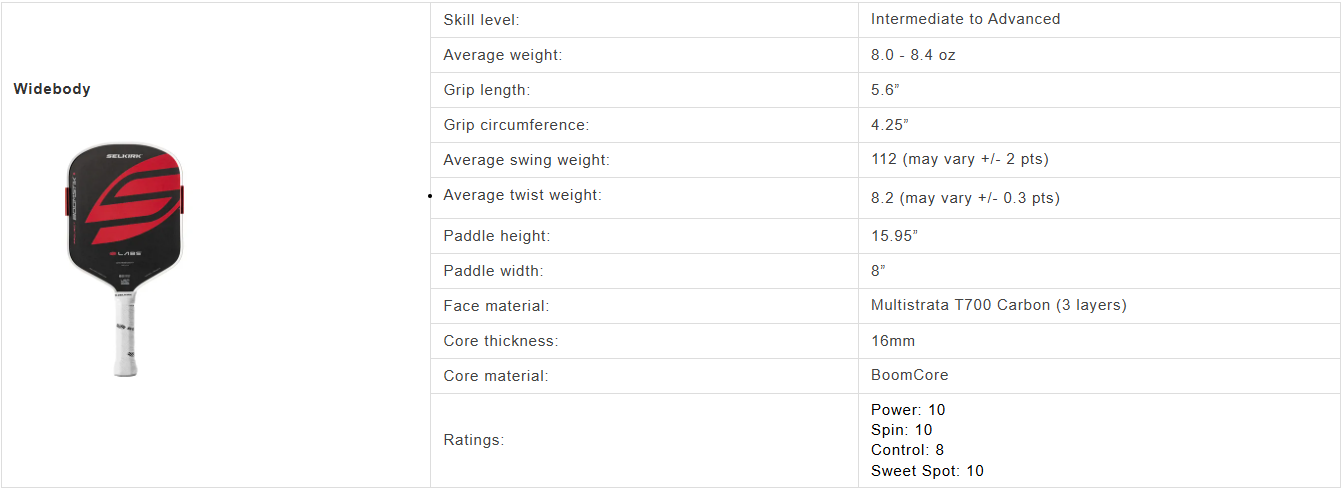Click the Control: 8 rating
This screenshot has height=489, width=1342.
click(907, 450)
